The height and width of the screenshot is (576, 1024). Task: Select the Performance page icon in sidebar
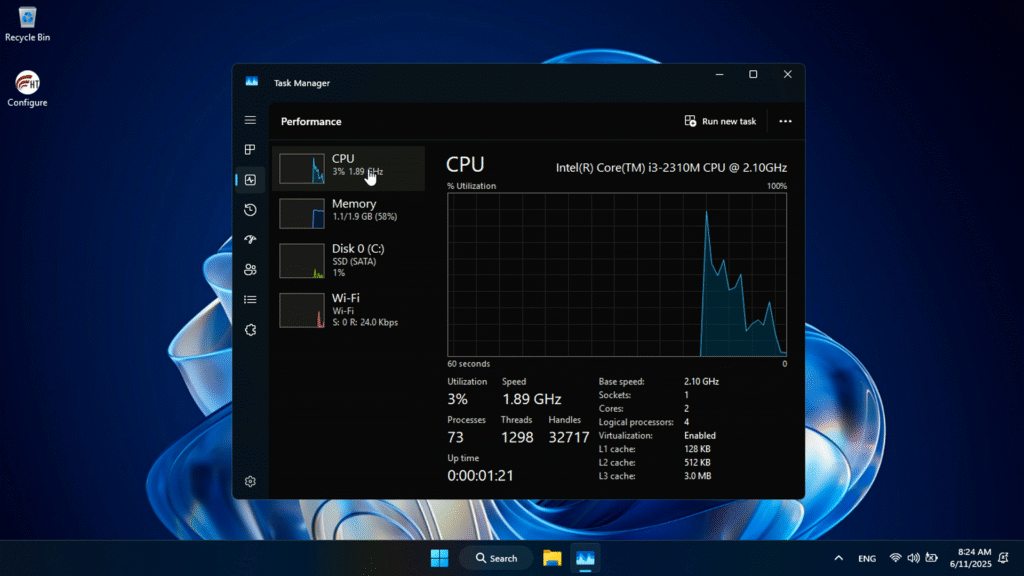[250, 180]
